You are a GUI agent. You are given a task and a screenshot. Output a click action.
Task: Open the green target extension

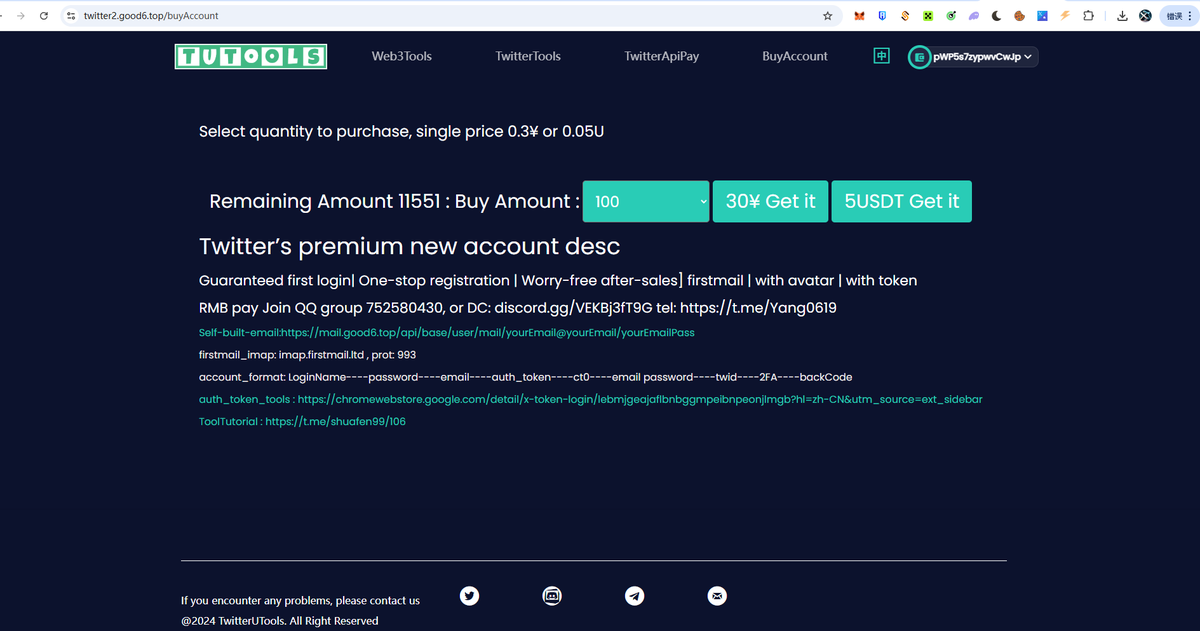[x=951, y=16]
